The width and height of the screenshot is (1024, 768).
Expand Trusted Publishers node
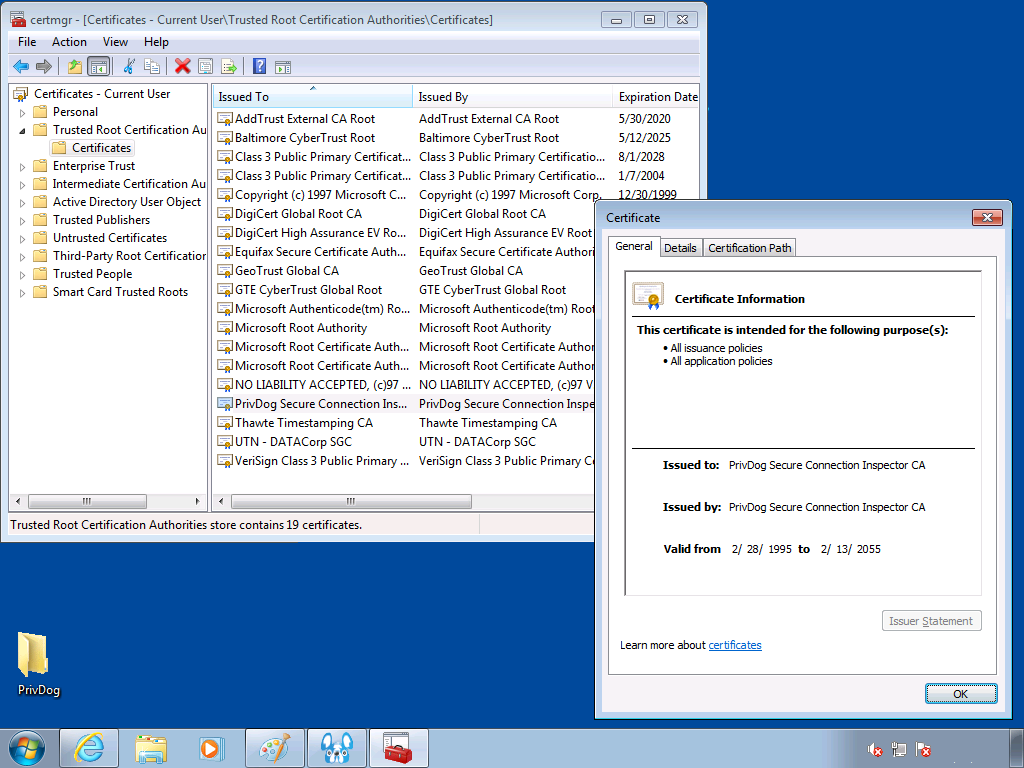point(22,221)
